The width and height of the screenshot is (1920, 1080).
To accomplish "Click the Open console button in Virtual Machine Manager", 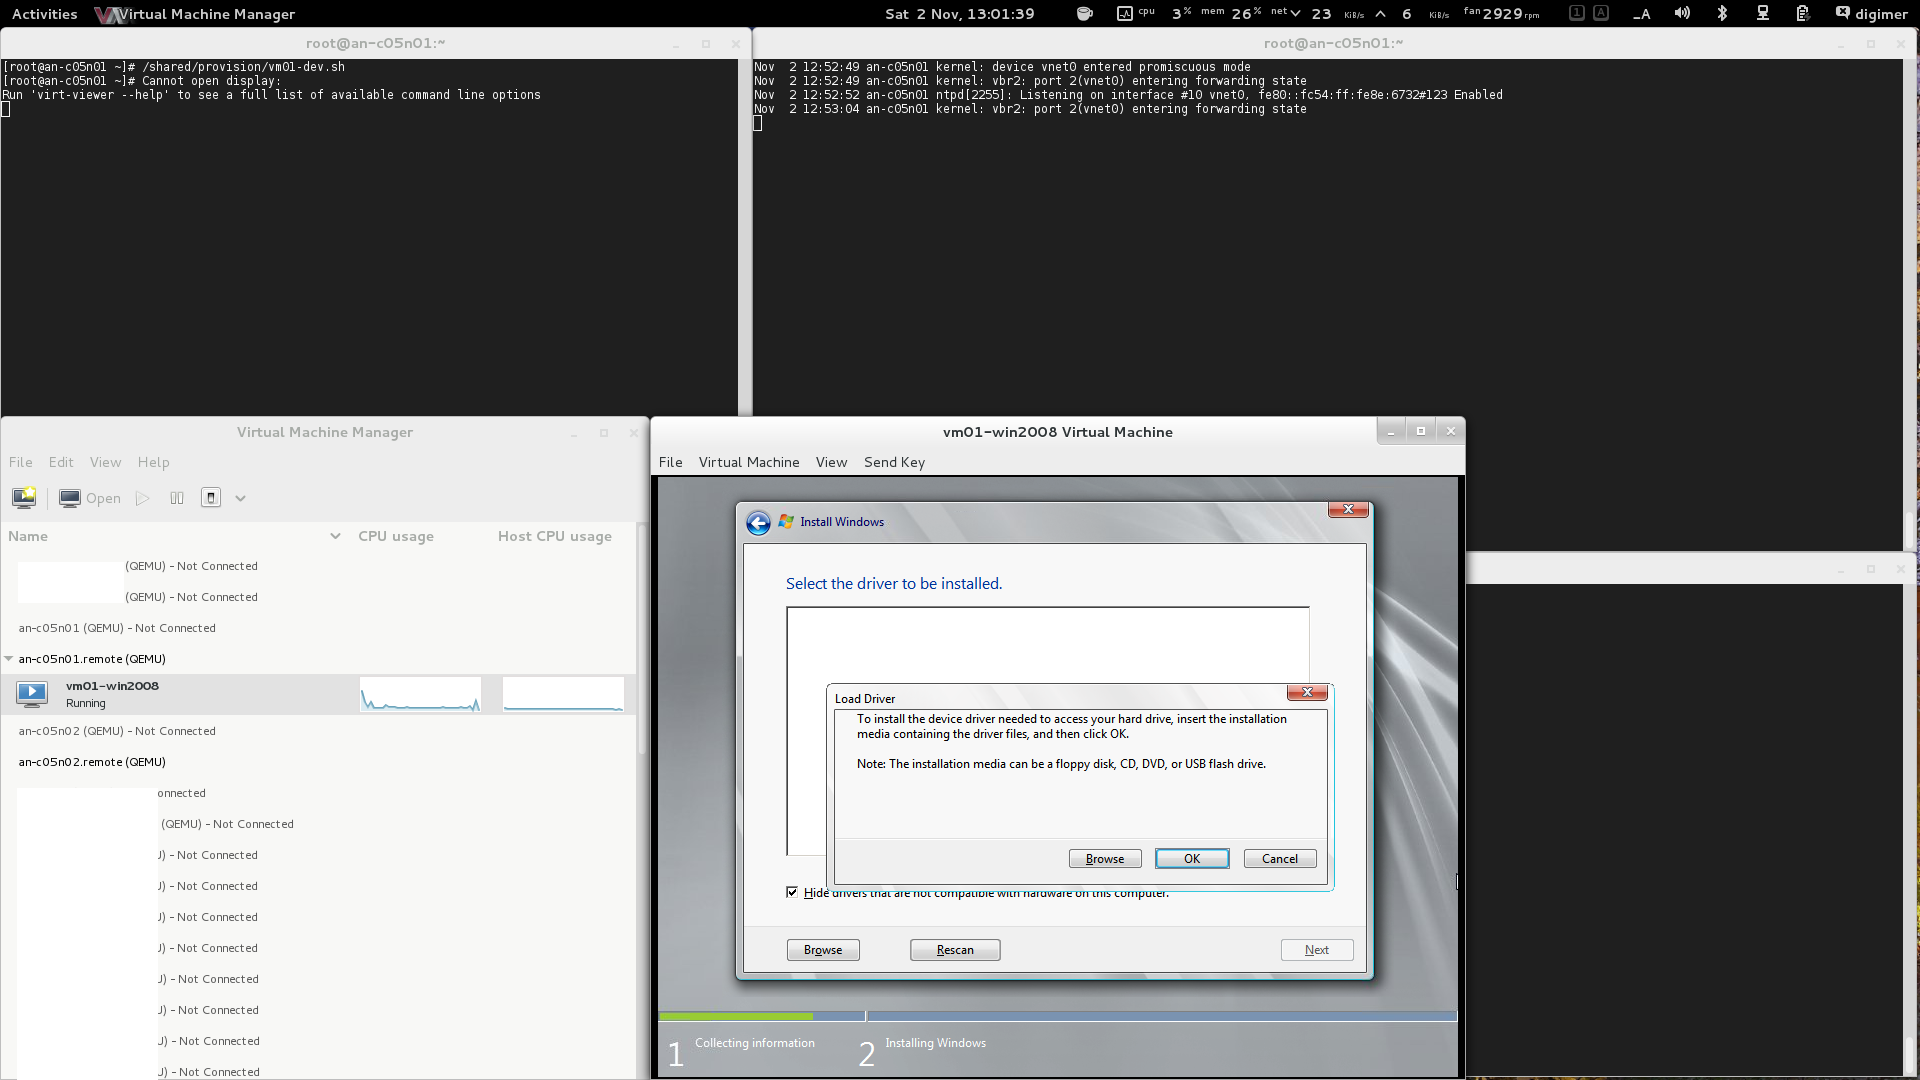I will [x=90, y=498].
